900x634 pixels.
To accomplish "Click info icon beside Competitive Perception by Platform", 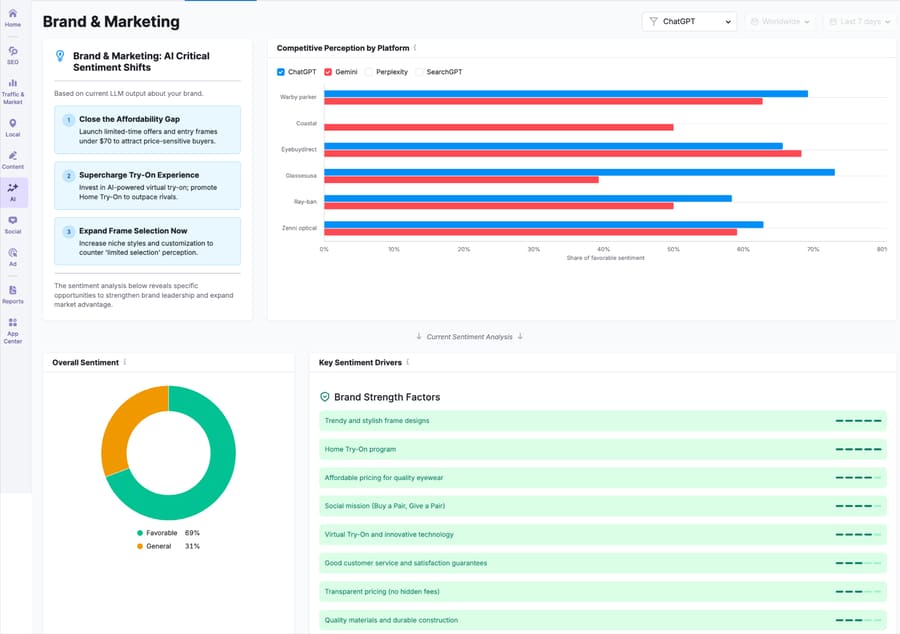I will pos(415,48).
